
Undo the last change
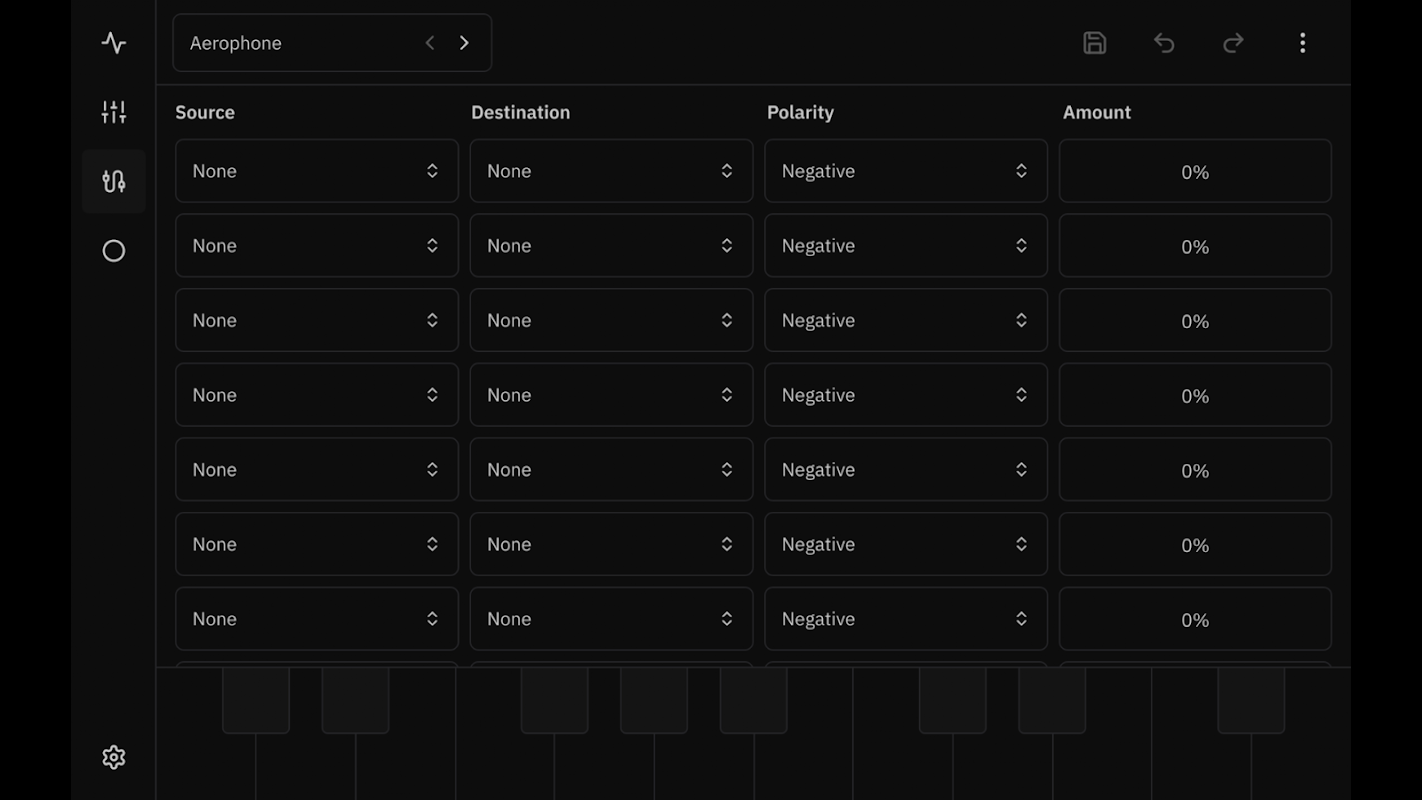tap(1164, 43)
